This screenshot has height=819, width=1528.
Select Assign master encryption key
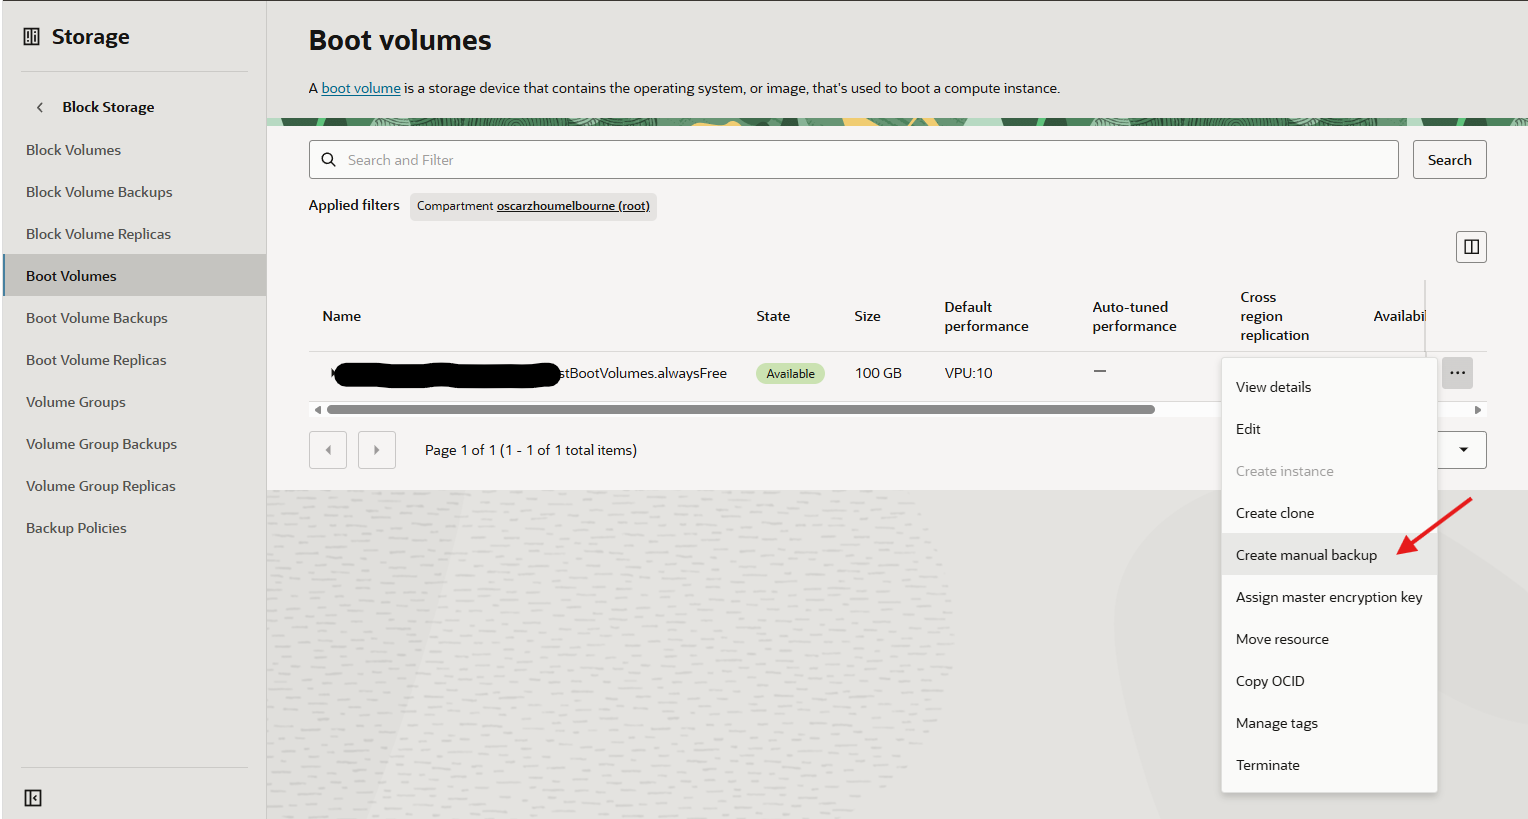click(x=1329, y=597)
